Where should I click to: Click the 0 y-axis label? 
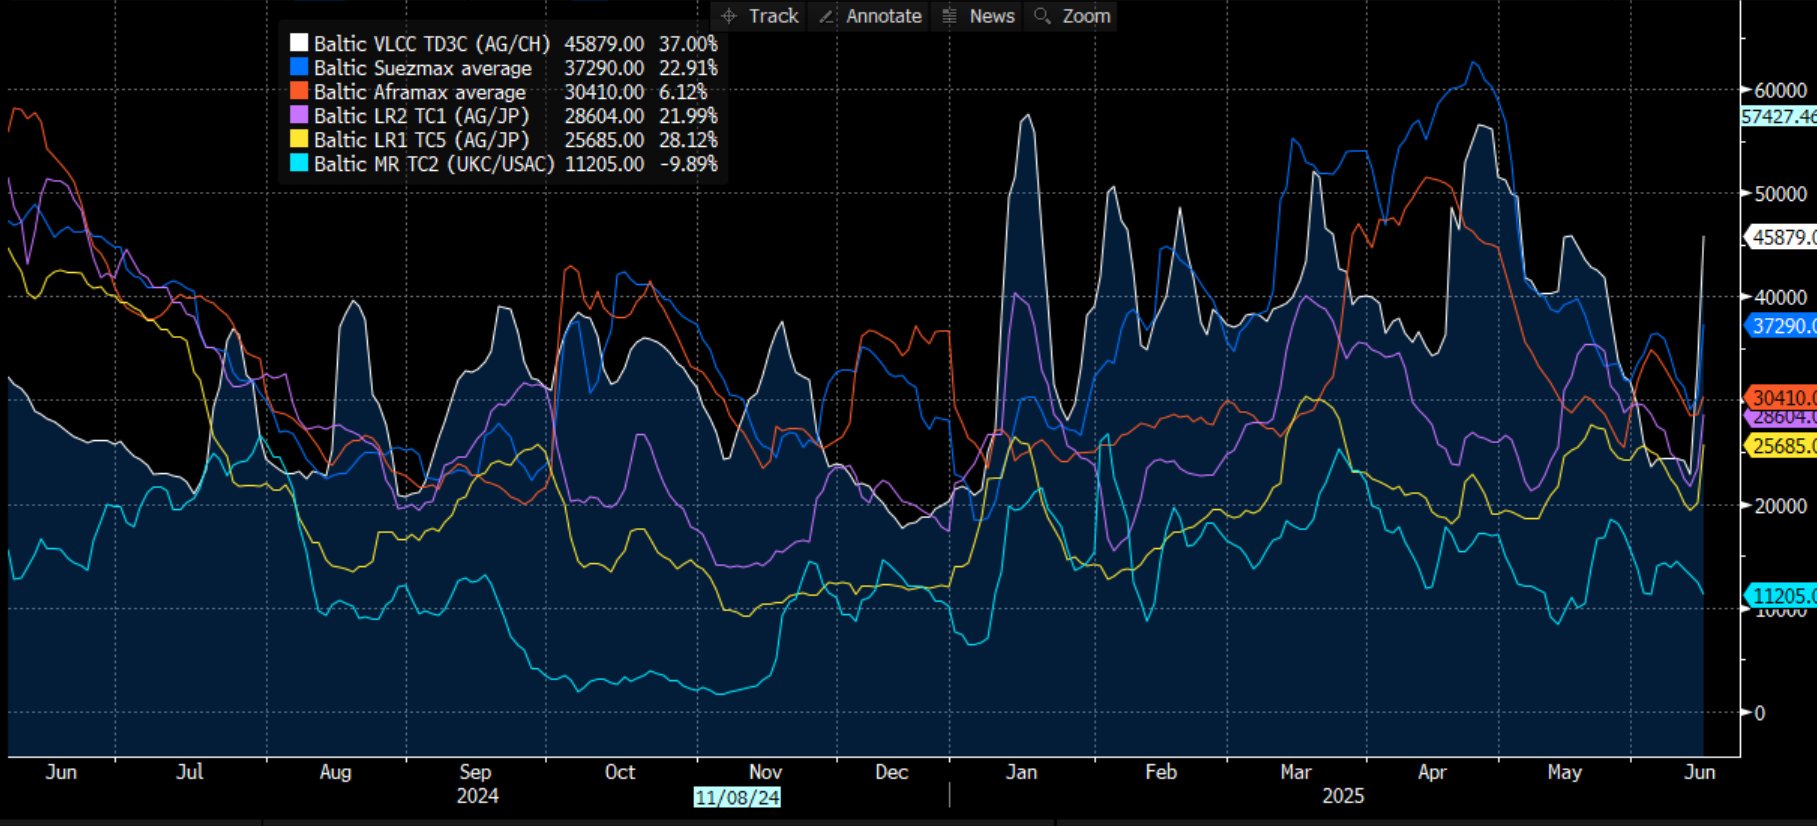[1760, 714]
